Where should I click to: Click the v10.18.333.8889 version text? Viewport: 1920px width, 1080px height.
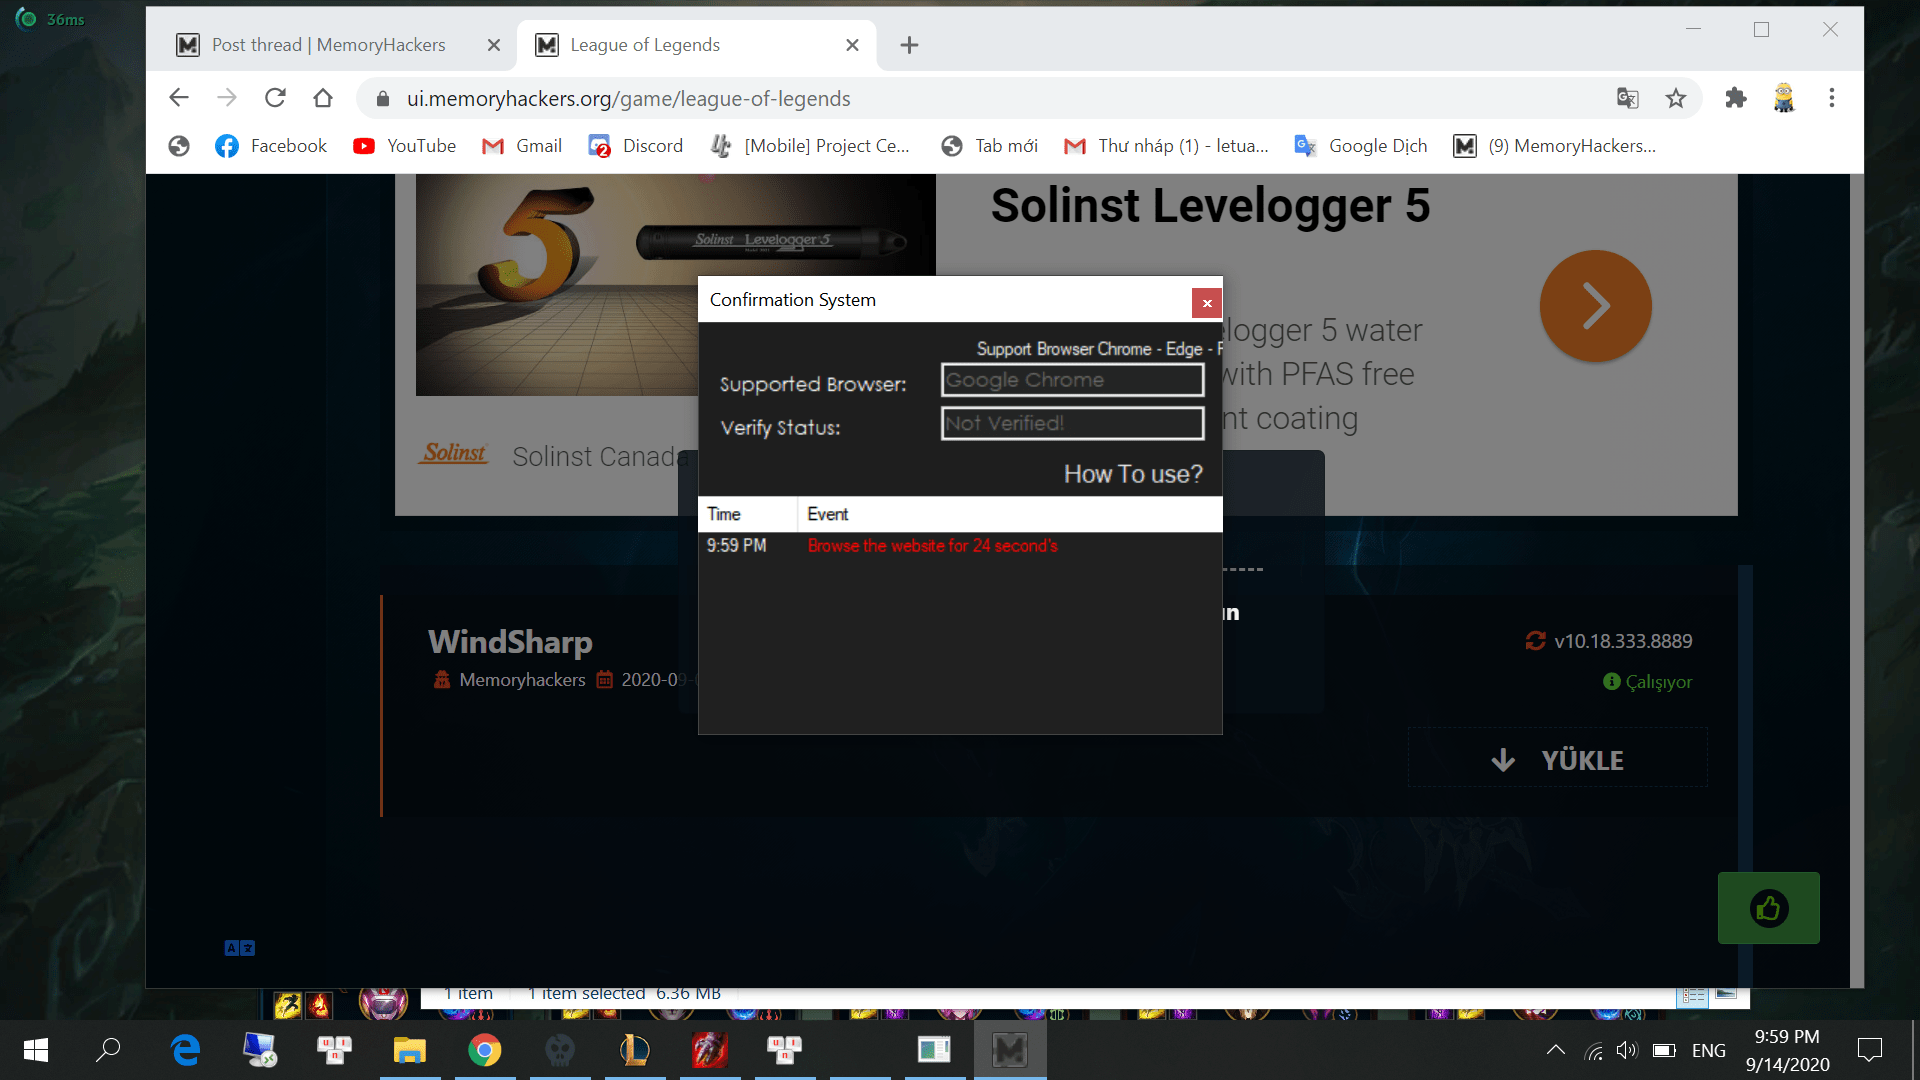(1623, 641)
